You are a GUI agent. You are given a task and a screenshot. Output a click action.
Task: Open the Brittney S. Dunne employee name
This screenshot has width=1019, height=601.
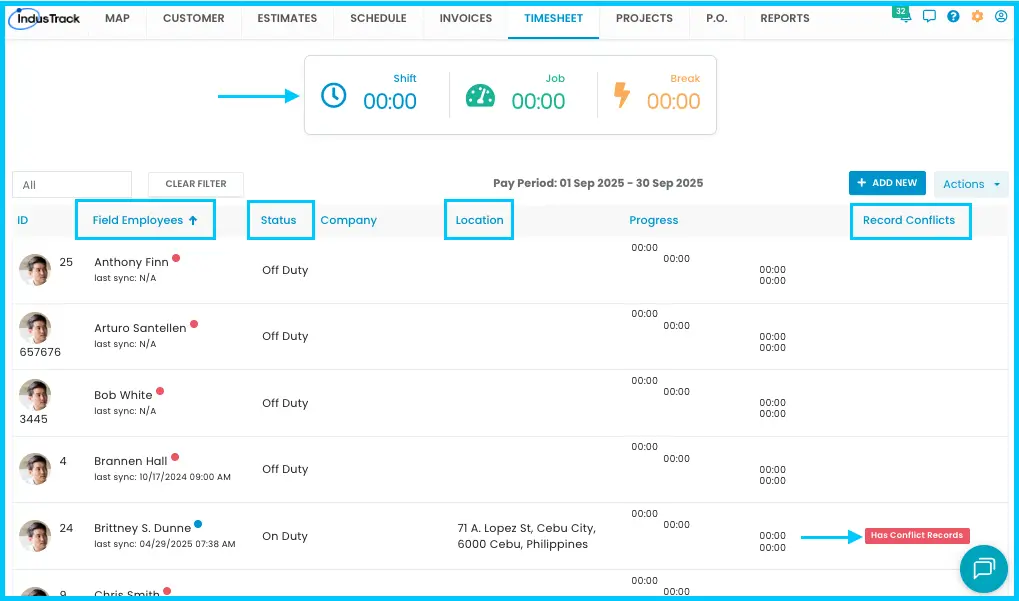(x=142, y=528)
